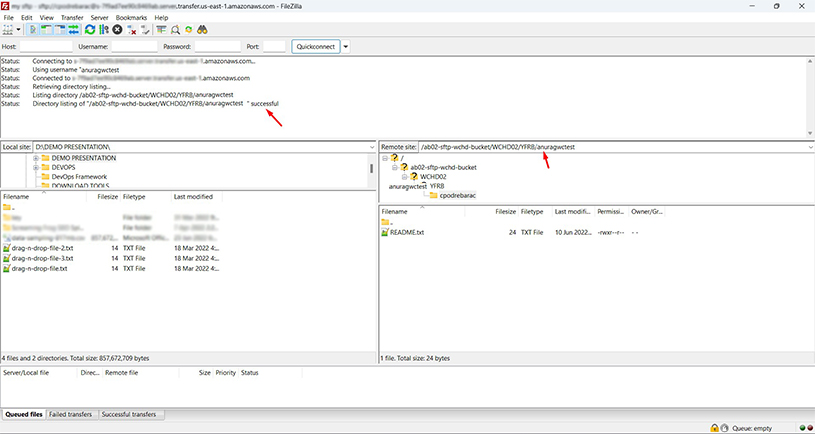Open the Bookmarks menu

click(x=132, y=18)
